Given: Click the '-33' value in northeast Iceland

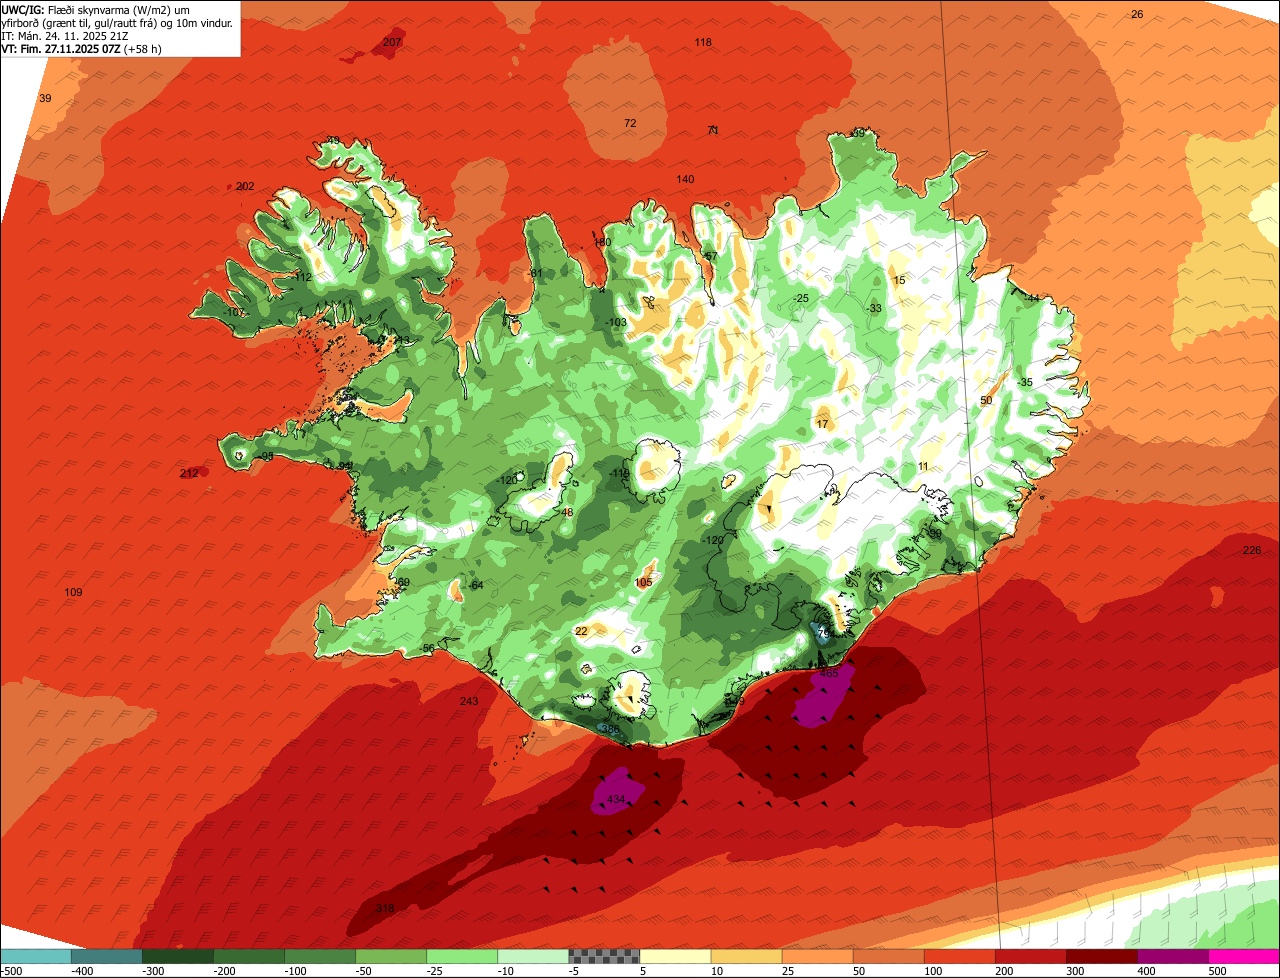Looking at the screenshot, I should pyautogui.click(x=874, y=308).
